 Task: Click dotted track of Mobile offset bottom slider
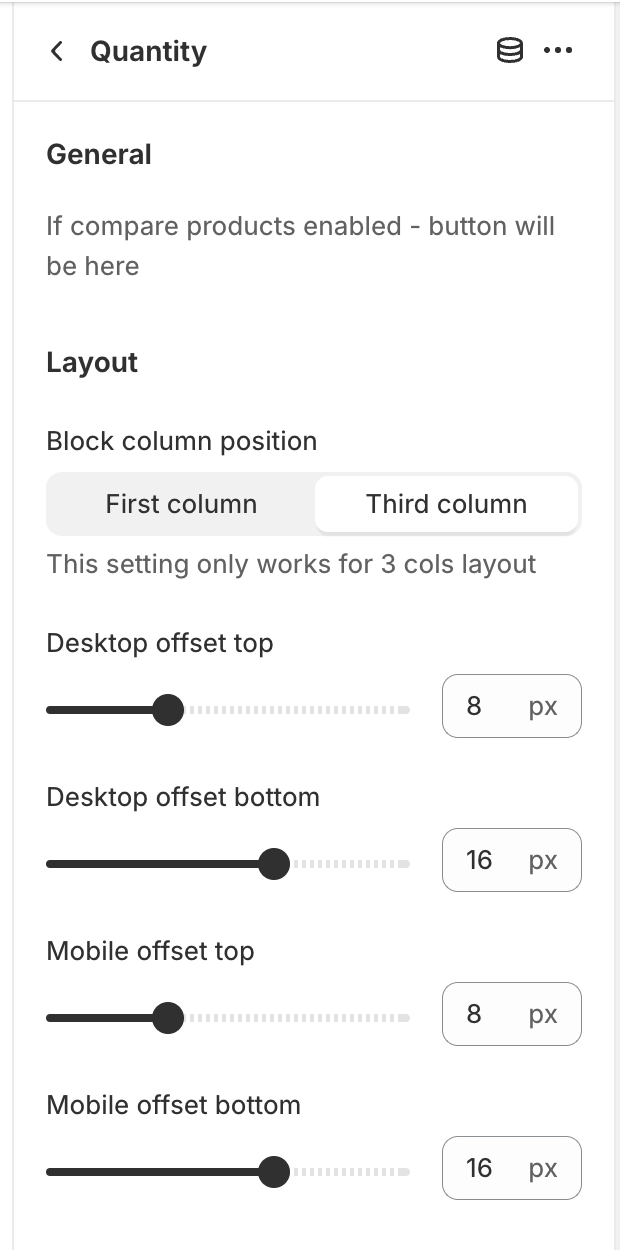pyautogui.click(x=350, y=1172)
